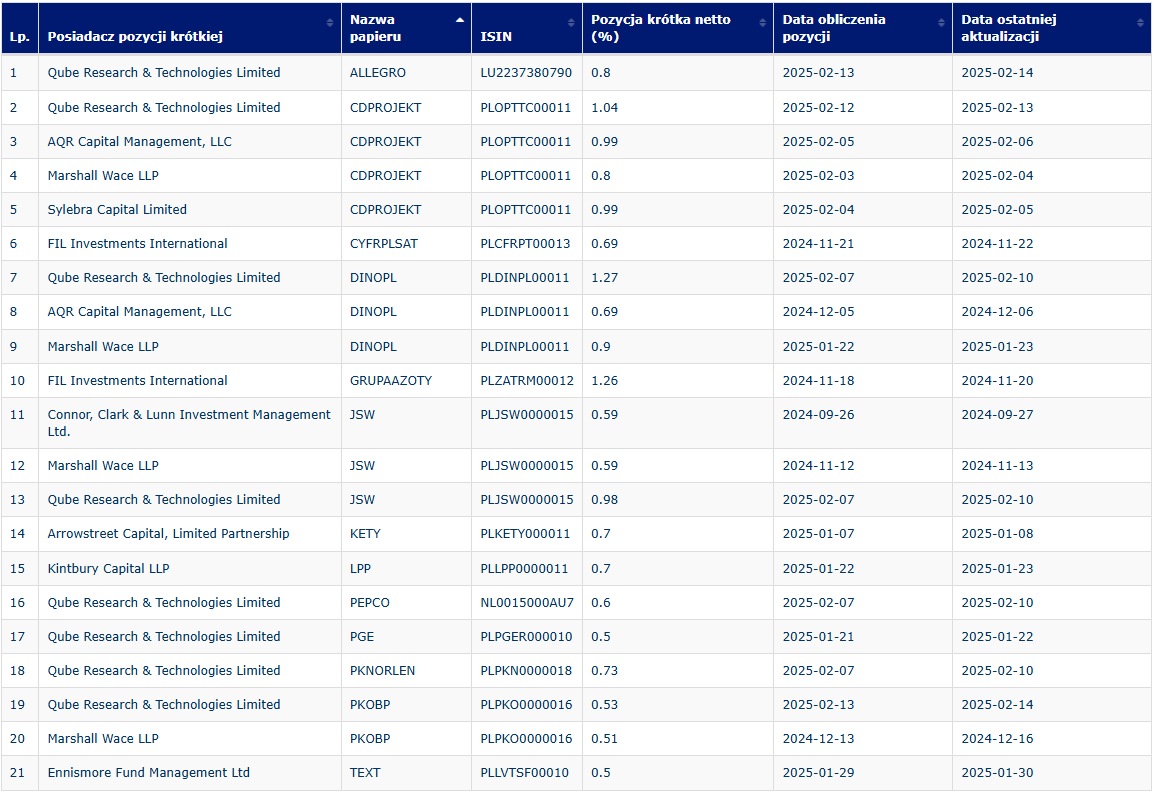Click the Nazwa papieru header text
This screenshot has width=1156, height=793.
tap(373, 28)
